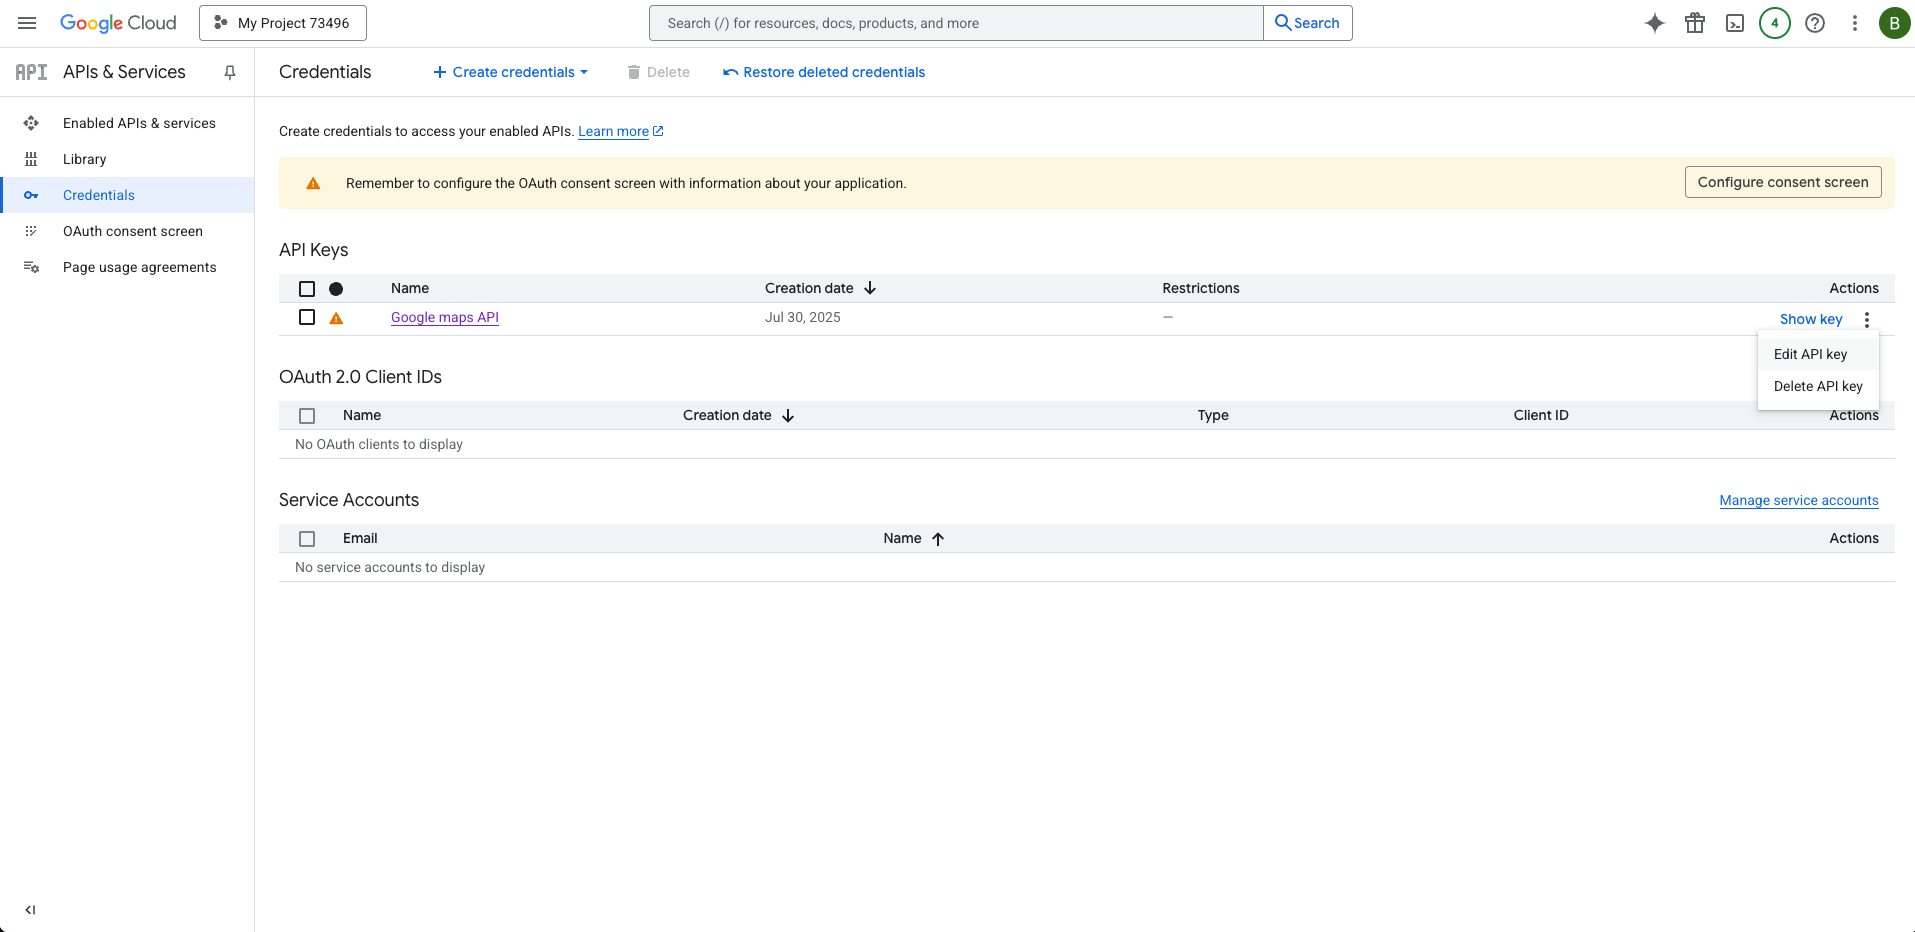
Task: Open the notifications badge showing 4
Action: click(x=1775, y=23)
